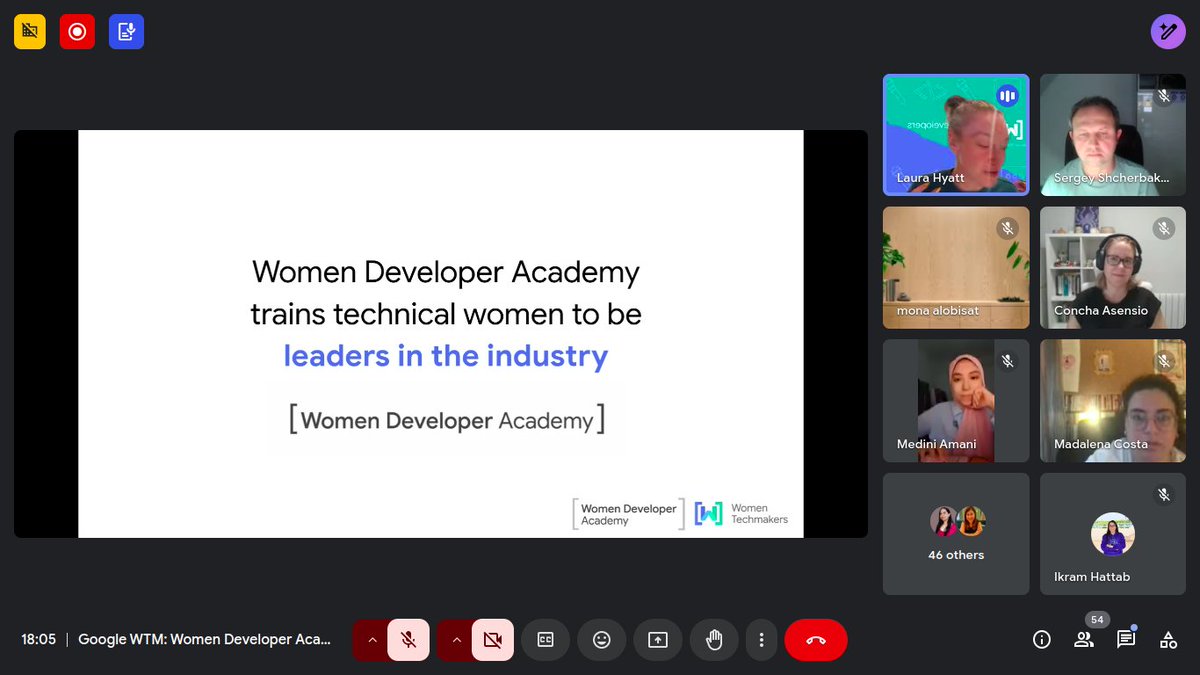
Task: Click muted mic icon on Medini Amani's tile
Action: click(x=1007, y=362)
